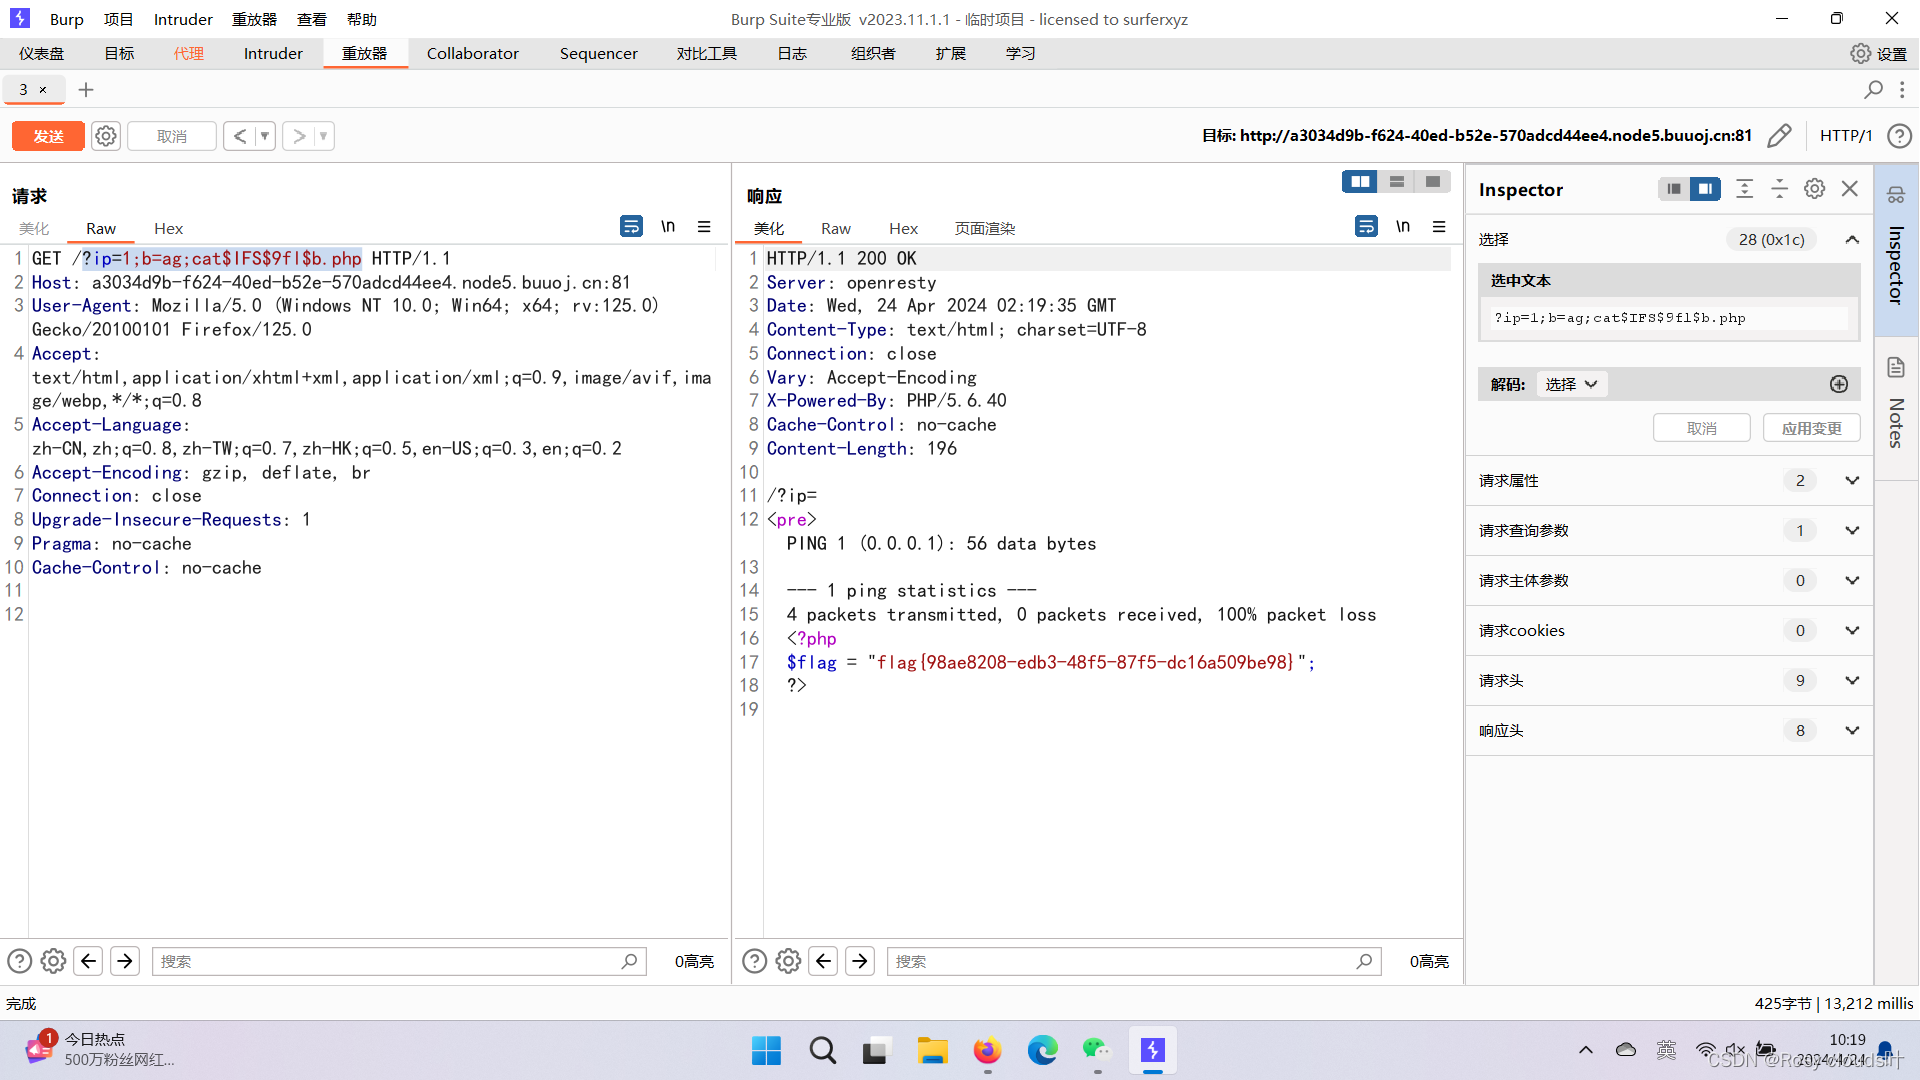Screen dimensions: 1920x1080
Task: Open the response Hex tab
Action: pos(902,229)
